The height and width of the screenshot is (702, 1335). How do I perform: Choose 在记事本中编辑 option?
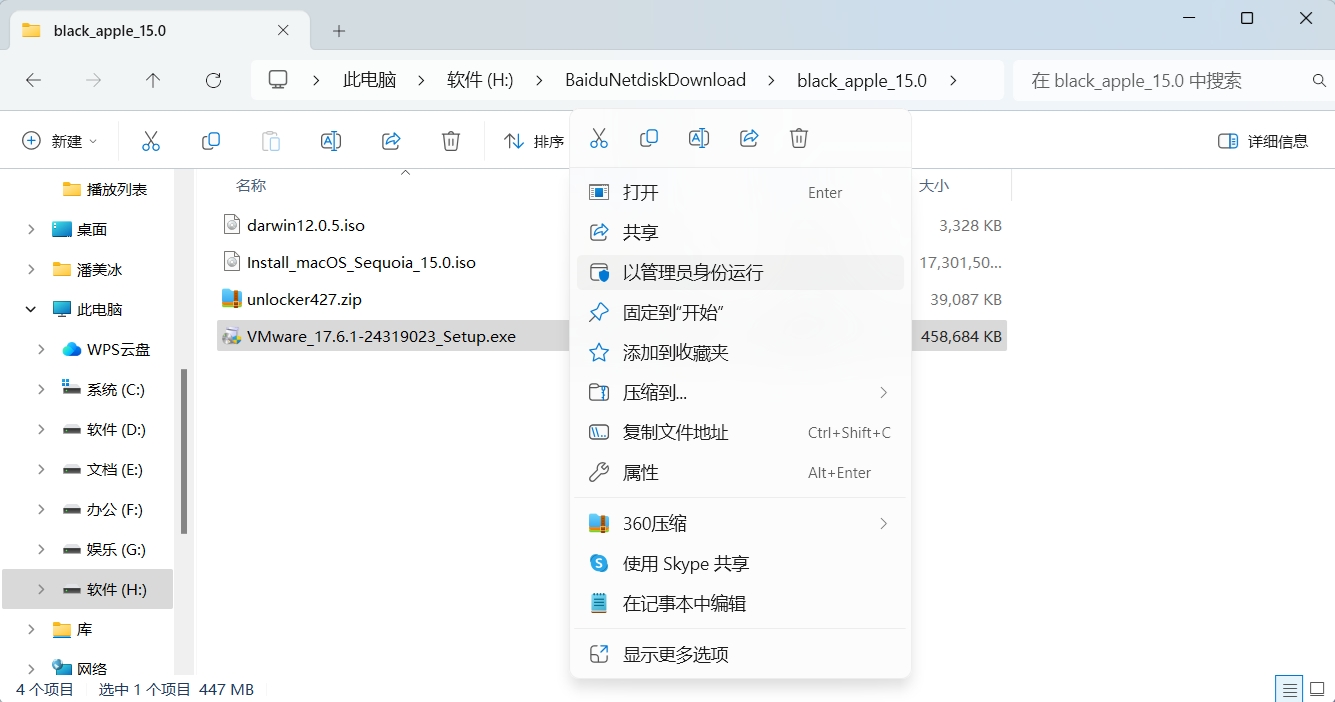(x=740, y=603)
